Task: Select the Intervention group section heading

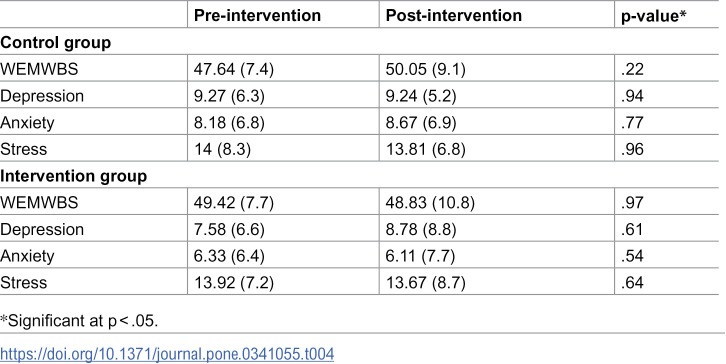Action: 74,176
